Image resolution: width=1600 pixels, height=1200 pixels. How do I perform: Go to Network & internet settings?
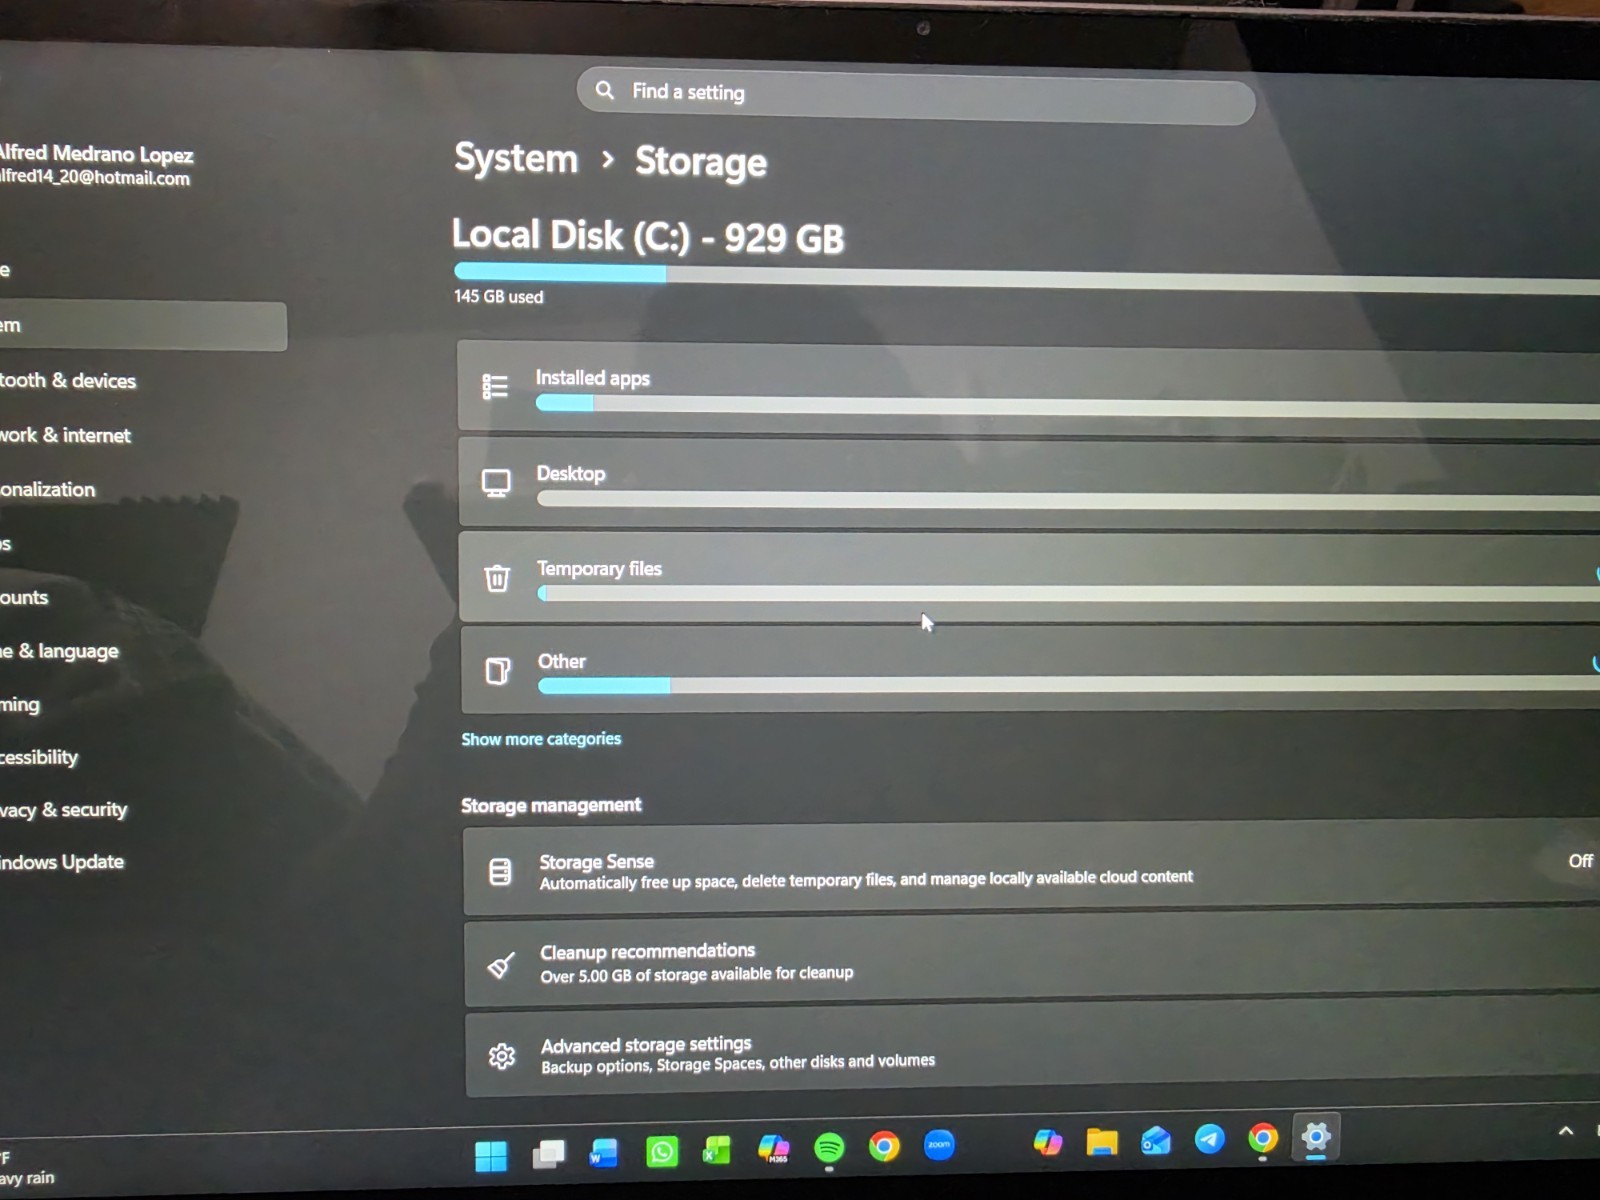click(65, 435)
